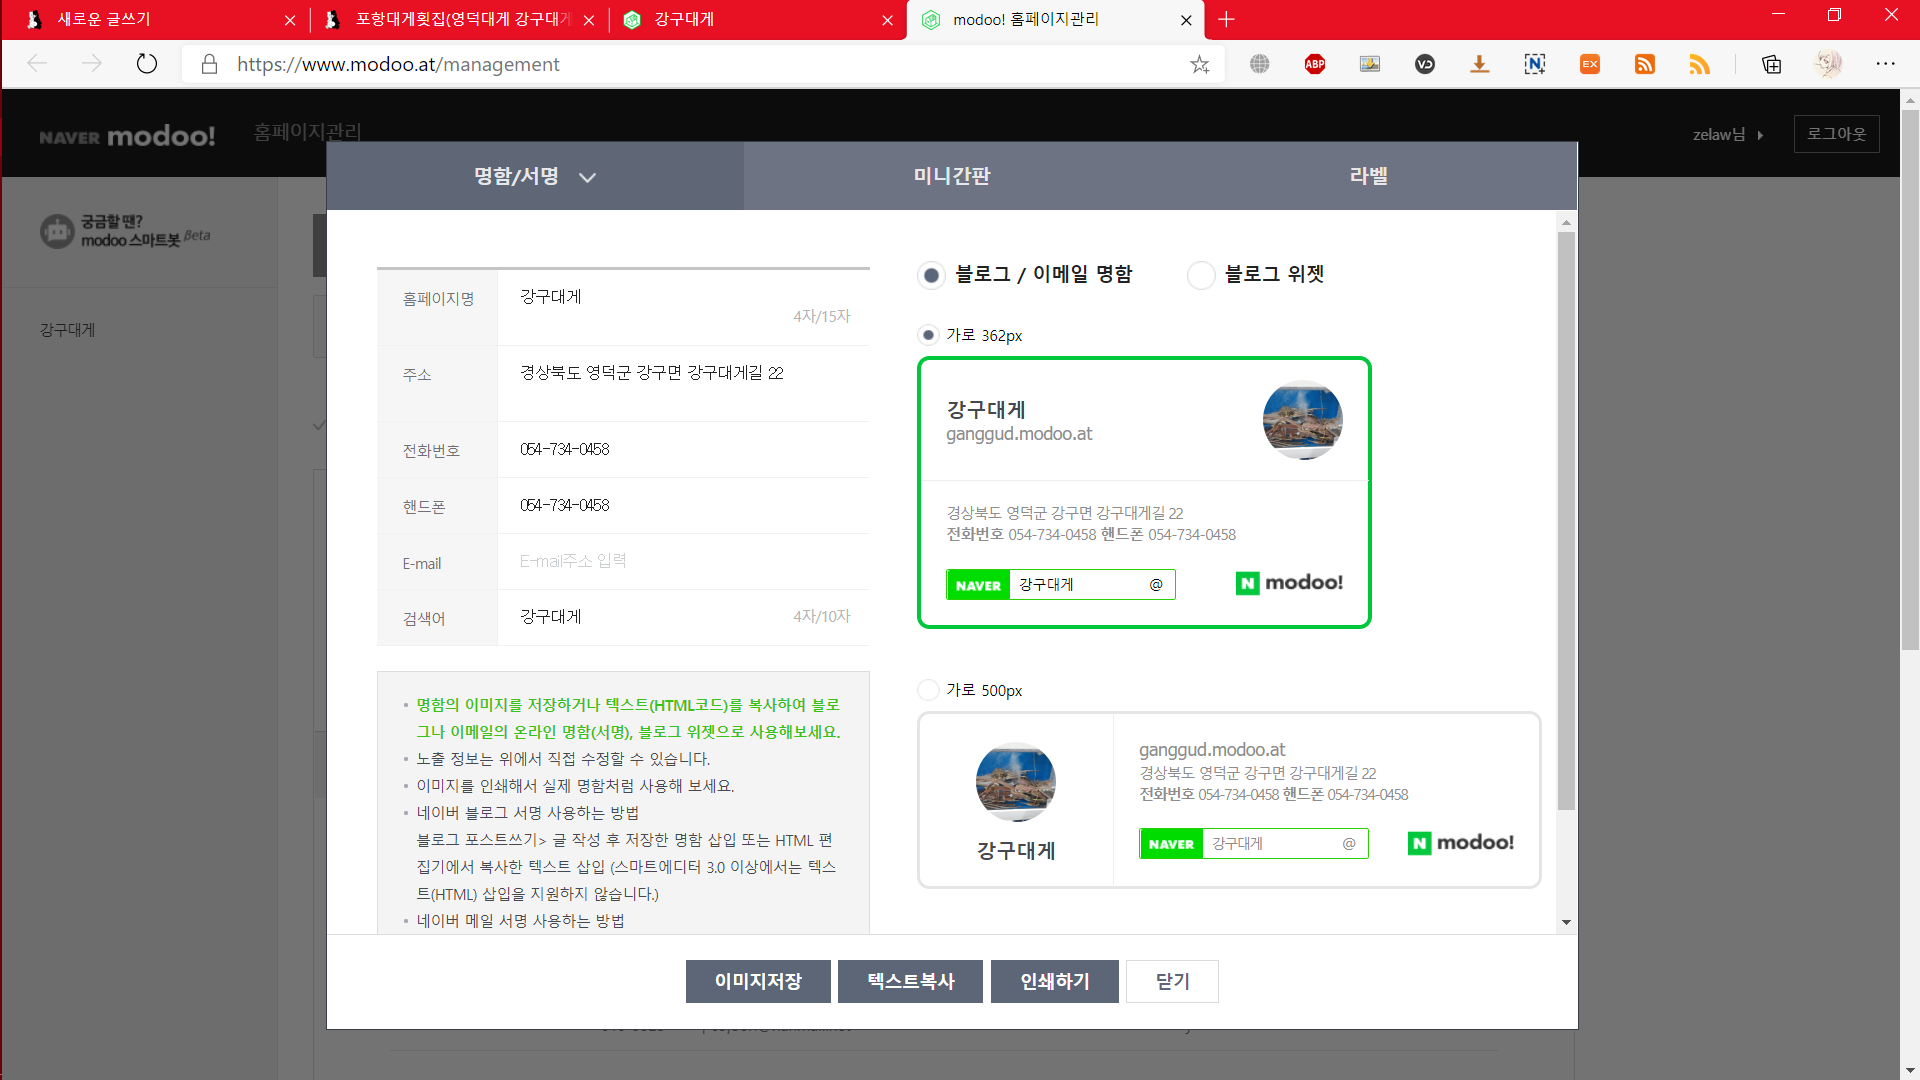This screenshot has height=1080, width=1920.
Task: Select the 블로그 위젯 radio option
Action: pyautogui.click(x=1200, y=275)
